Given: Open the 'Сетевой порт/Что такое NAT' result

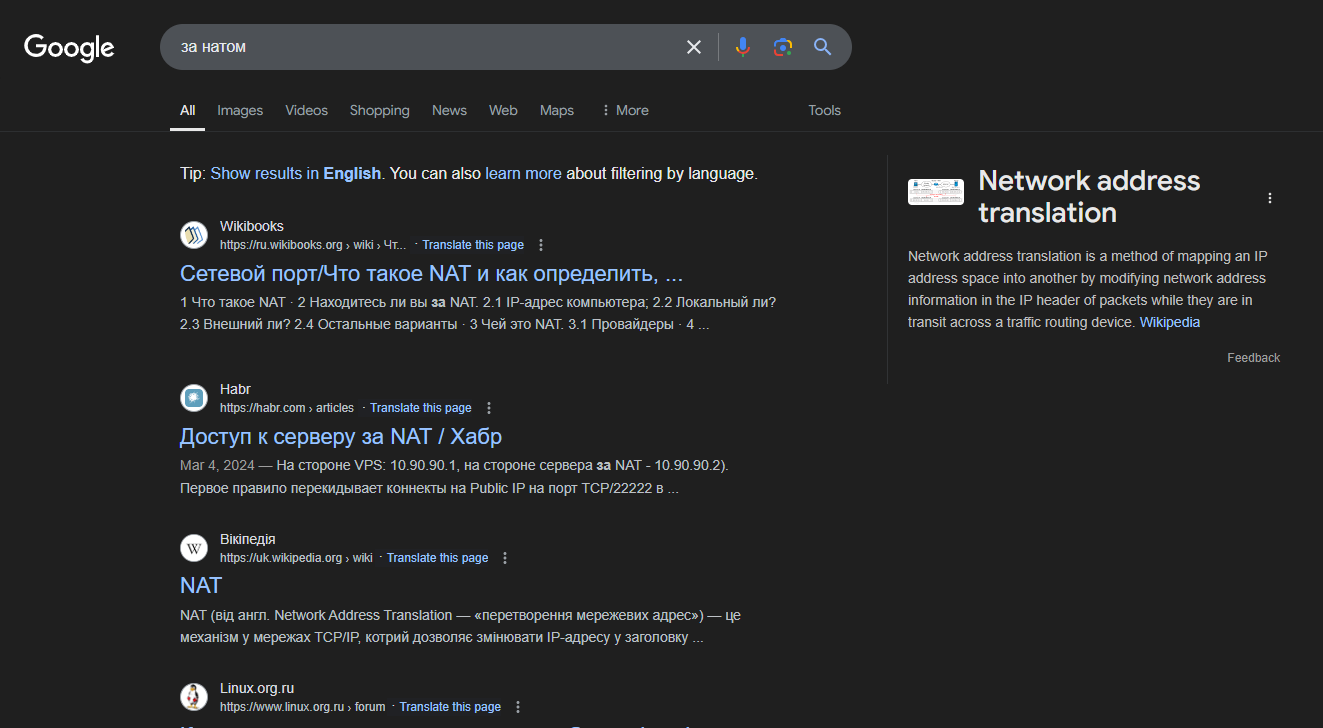Looking at the screenshot, I should click(x=432, y=273).
